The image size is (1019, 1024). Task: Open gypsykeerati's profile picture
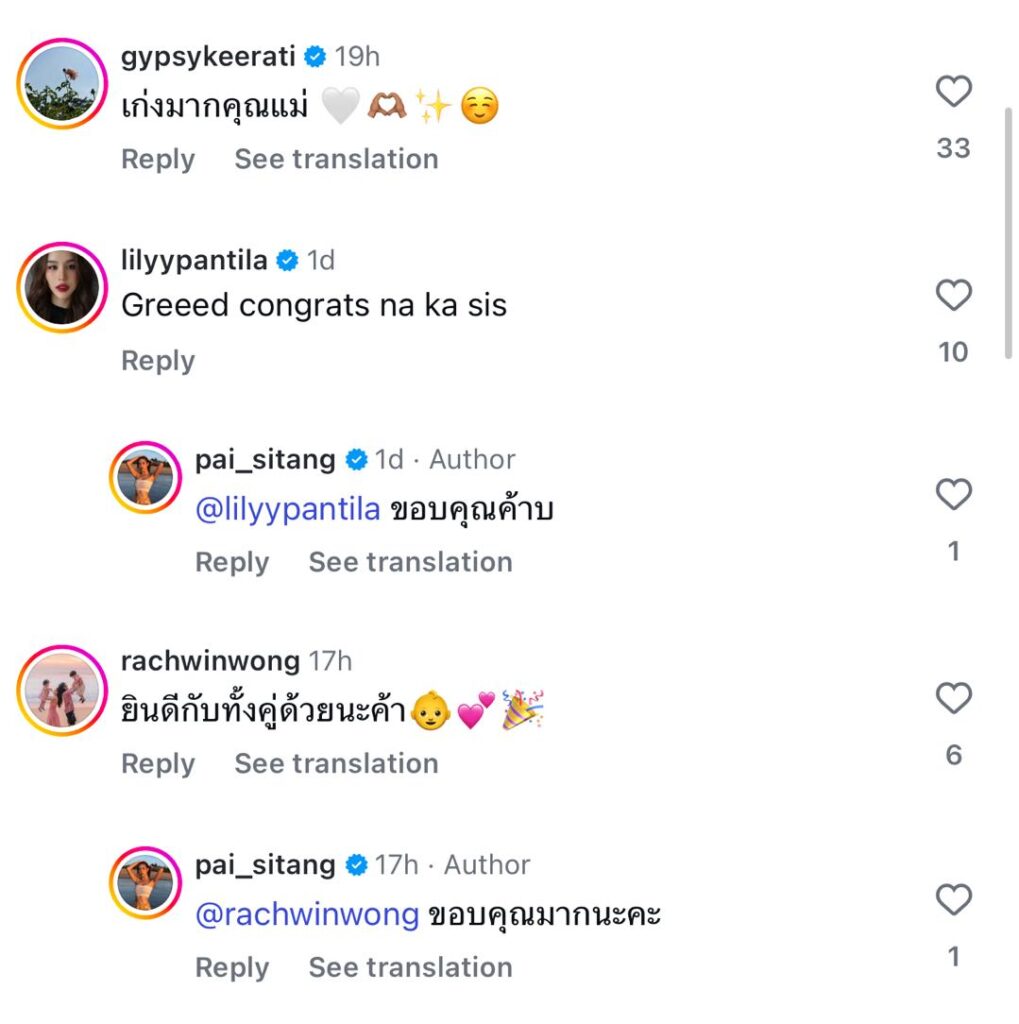(x=62, y=84)
